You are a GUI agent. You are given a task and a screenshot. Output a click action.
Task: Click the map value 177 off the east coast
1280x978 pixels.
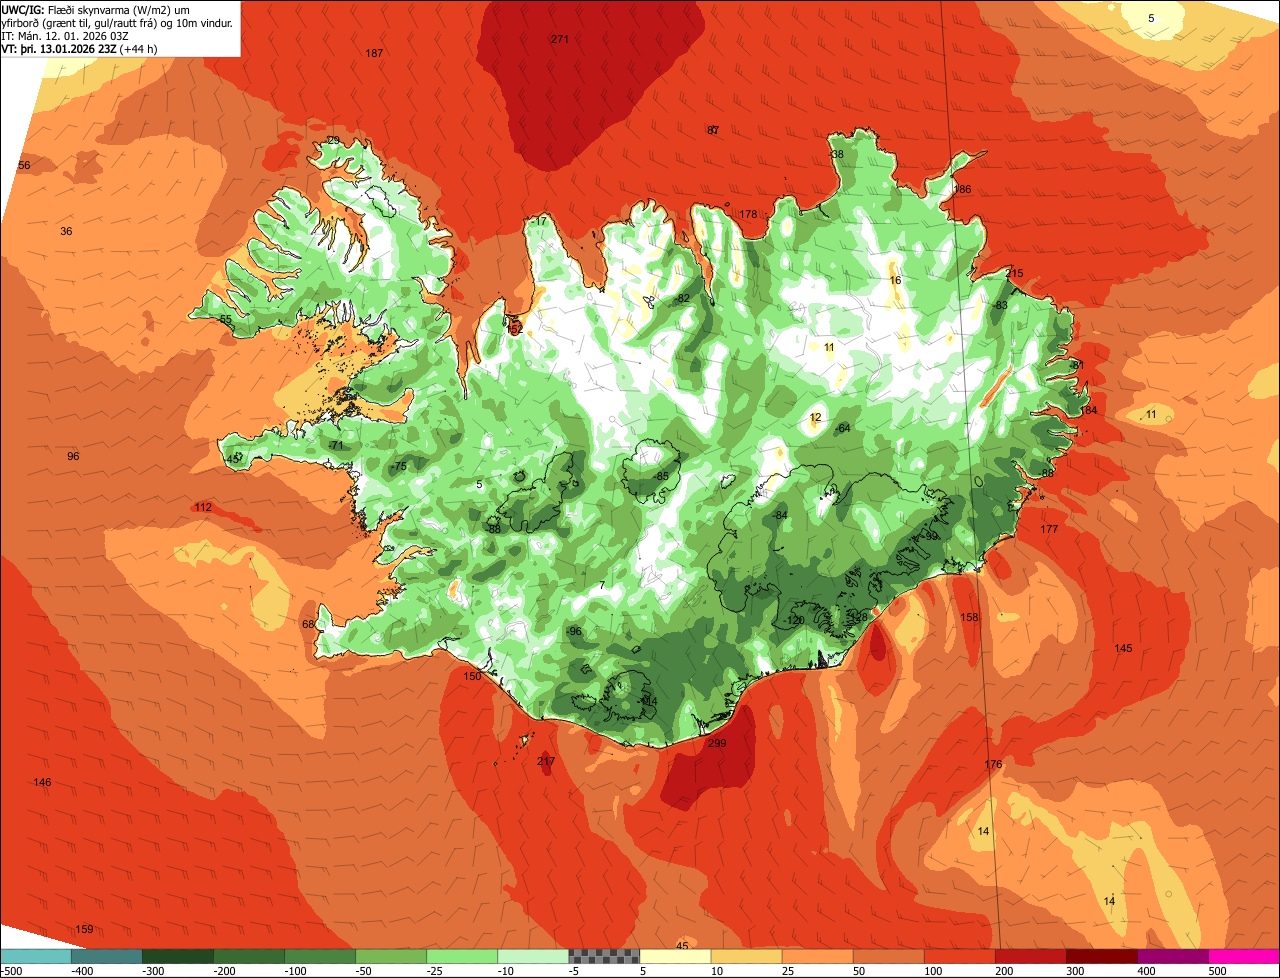pyautogui.click(x=1049, y=529)
